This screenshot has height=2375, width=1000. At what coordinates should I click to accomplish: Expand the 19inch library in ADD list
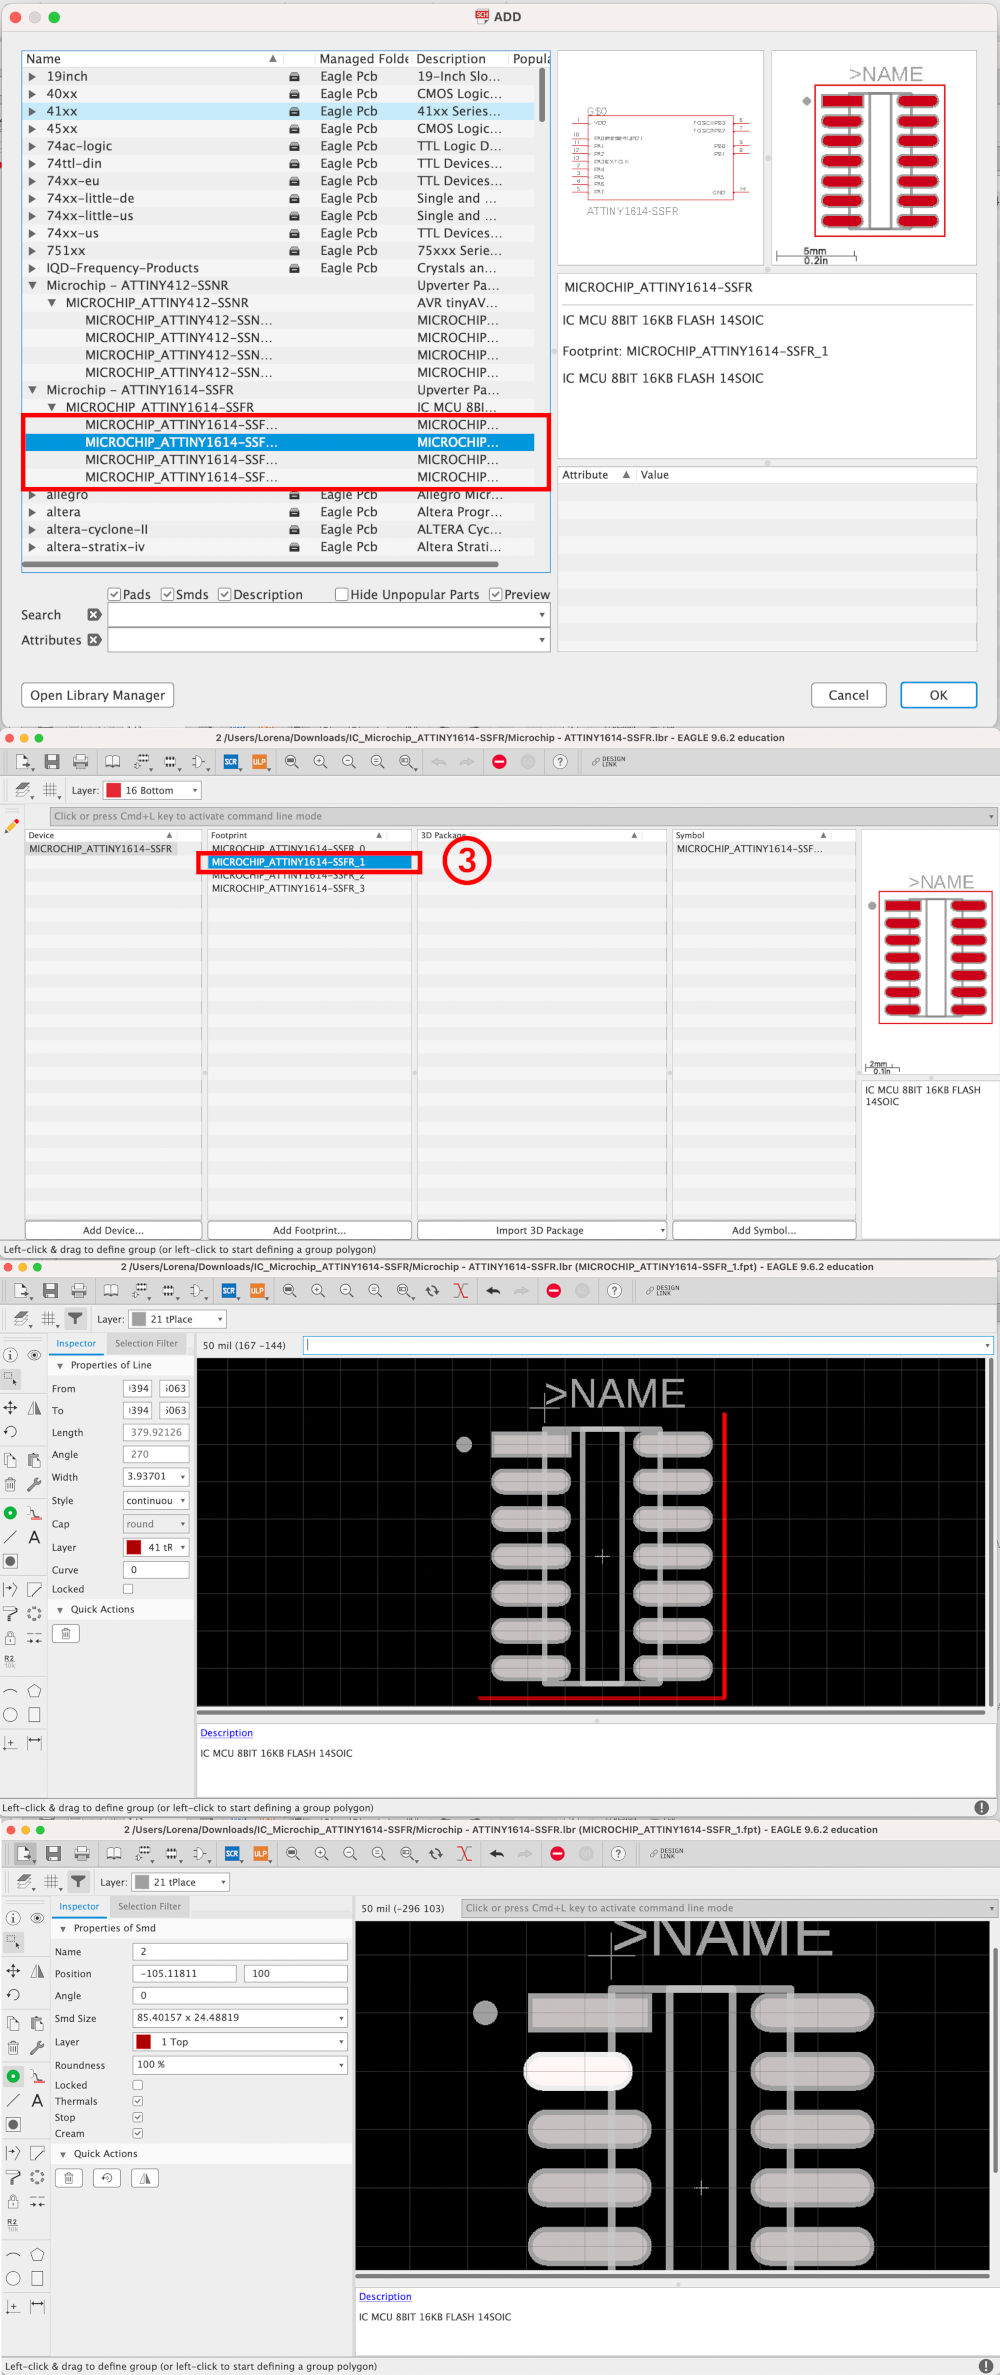33,76
